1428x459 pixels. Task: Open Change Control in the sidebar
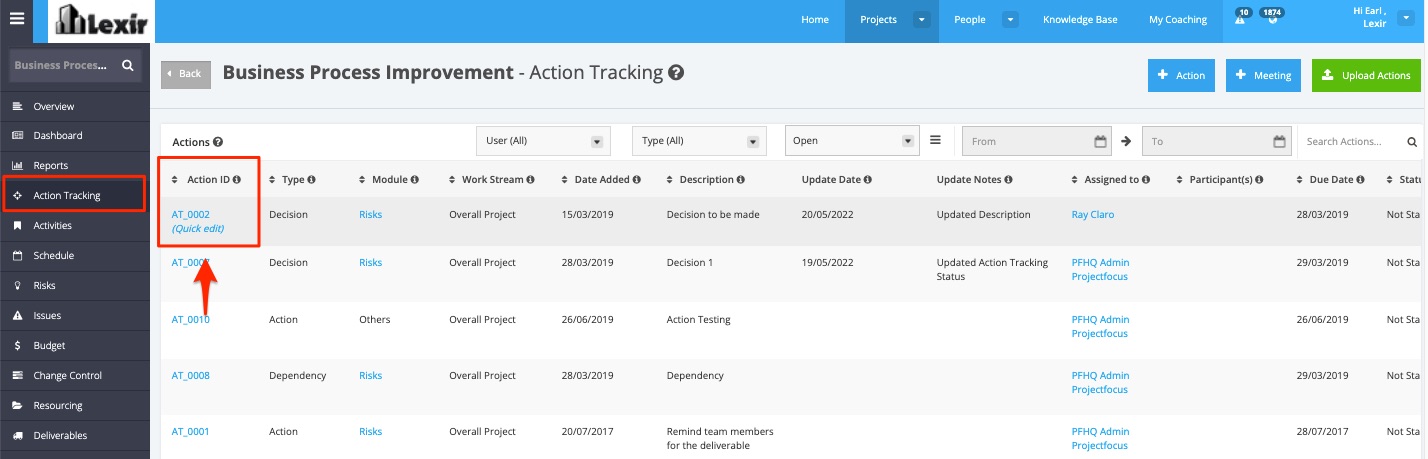tap(75, 375)
